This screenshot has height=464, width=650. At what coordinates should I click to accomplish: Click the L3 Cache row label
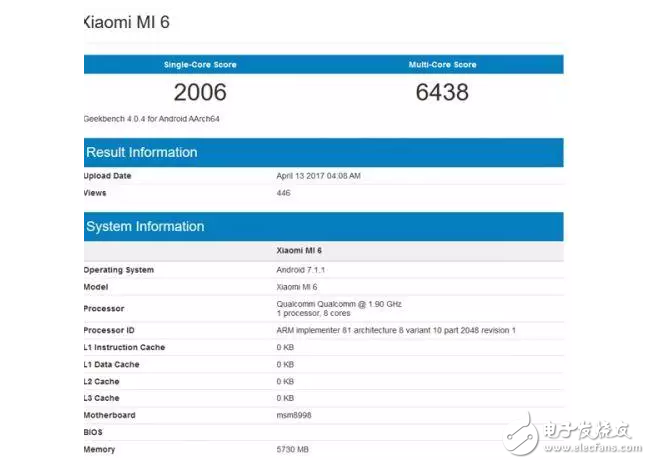pos(102,398)
